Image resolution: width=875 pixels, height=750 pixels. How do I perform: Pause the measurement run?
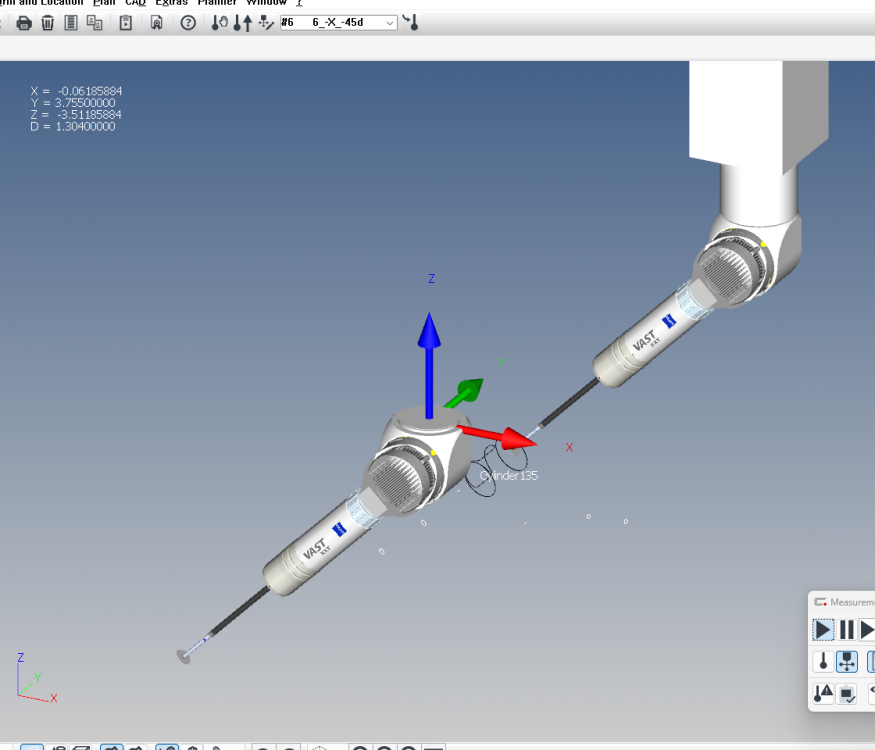(847, 630)
